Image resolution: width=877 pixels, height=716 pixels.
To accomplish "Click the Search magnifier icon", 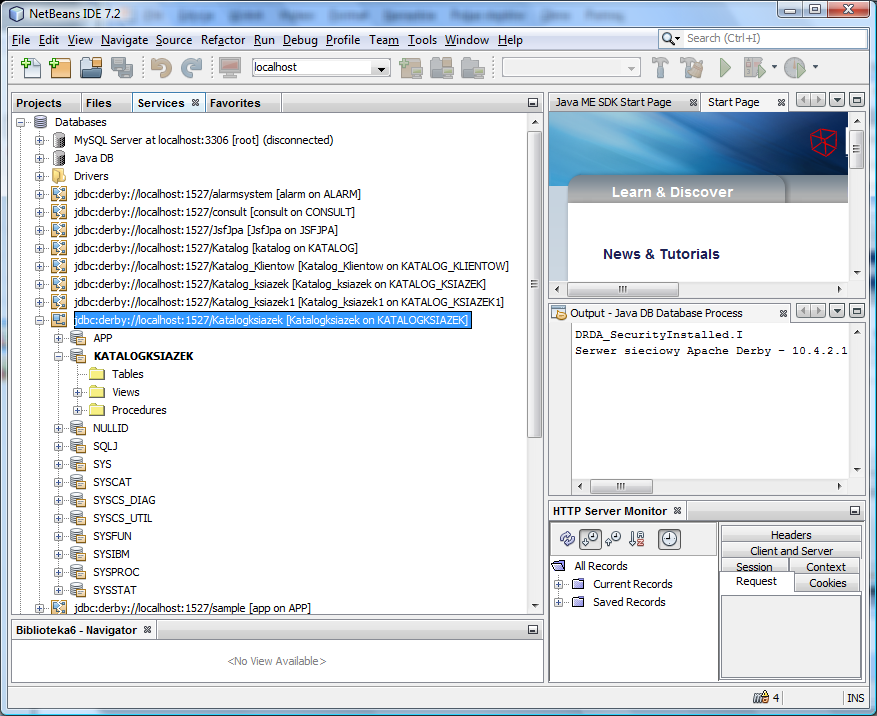I will tap(668, 39).
